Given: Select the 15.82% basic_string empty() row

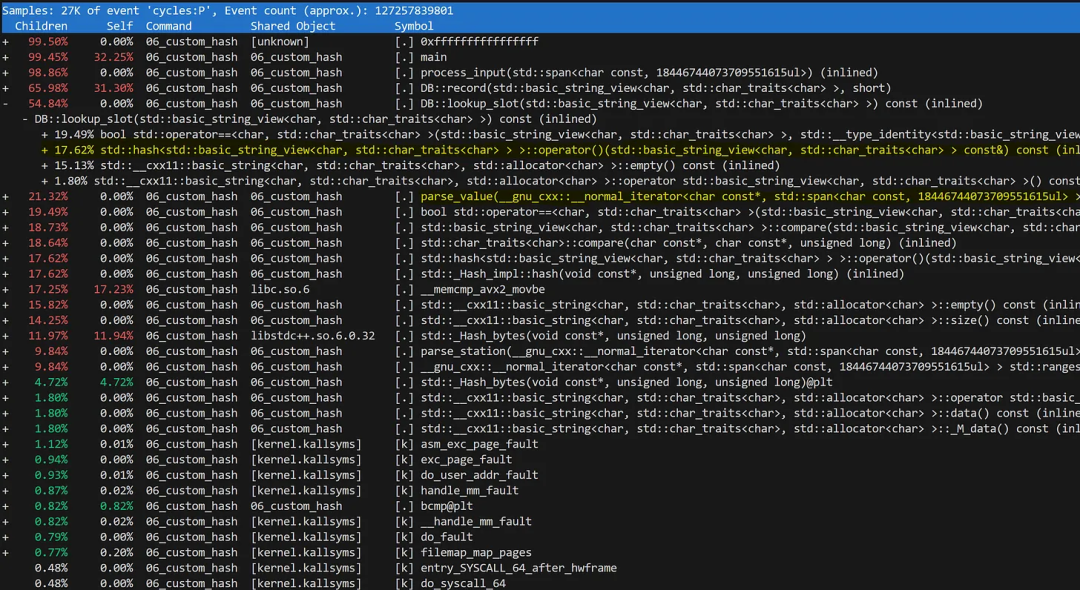Looking at the screenshot, I should 540,305.
